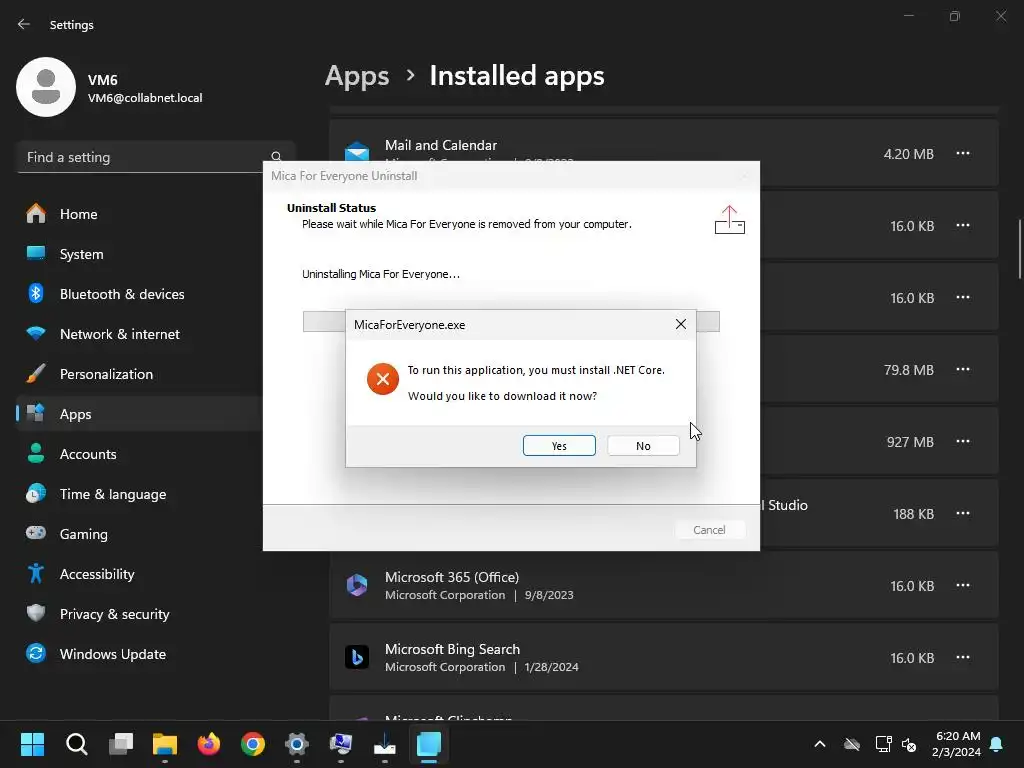Click the blue uninstaller taskbar icon

tap(429, 744)
